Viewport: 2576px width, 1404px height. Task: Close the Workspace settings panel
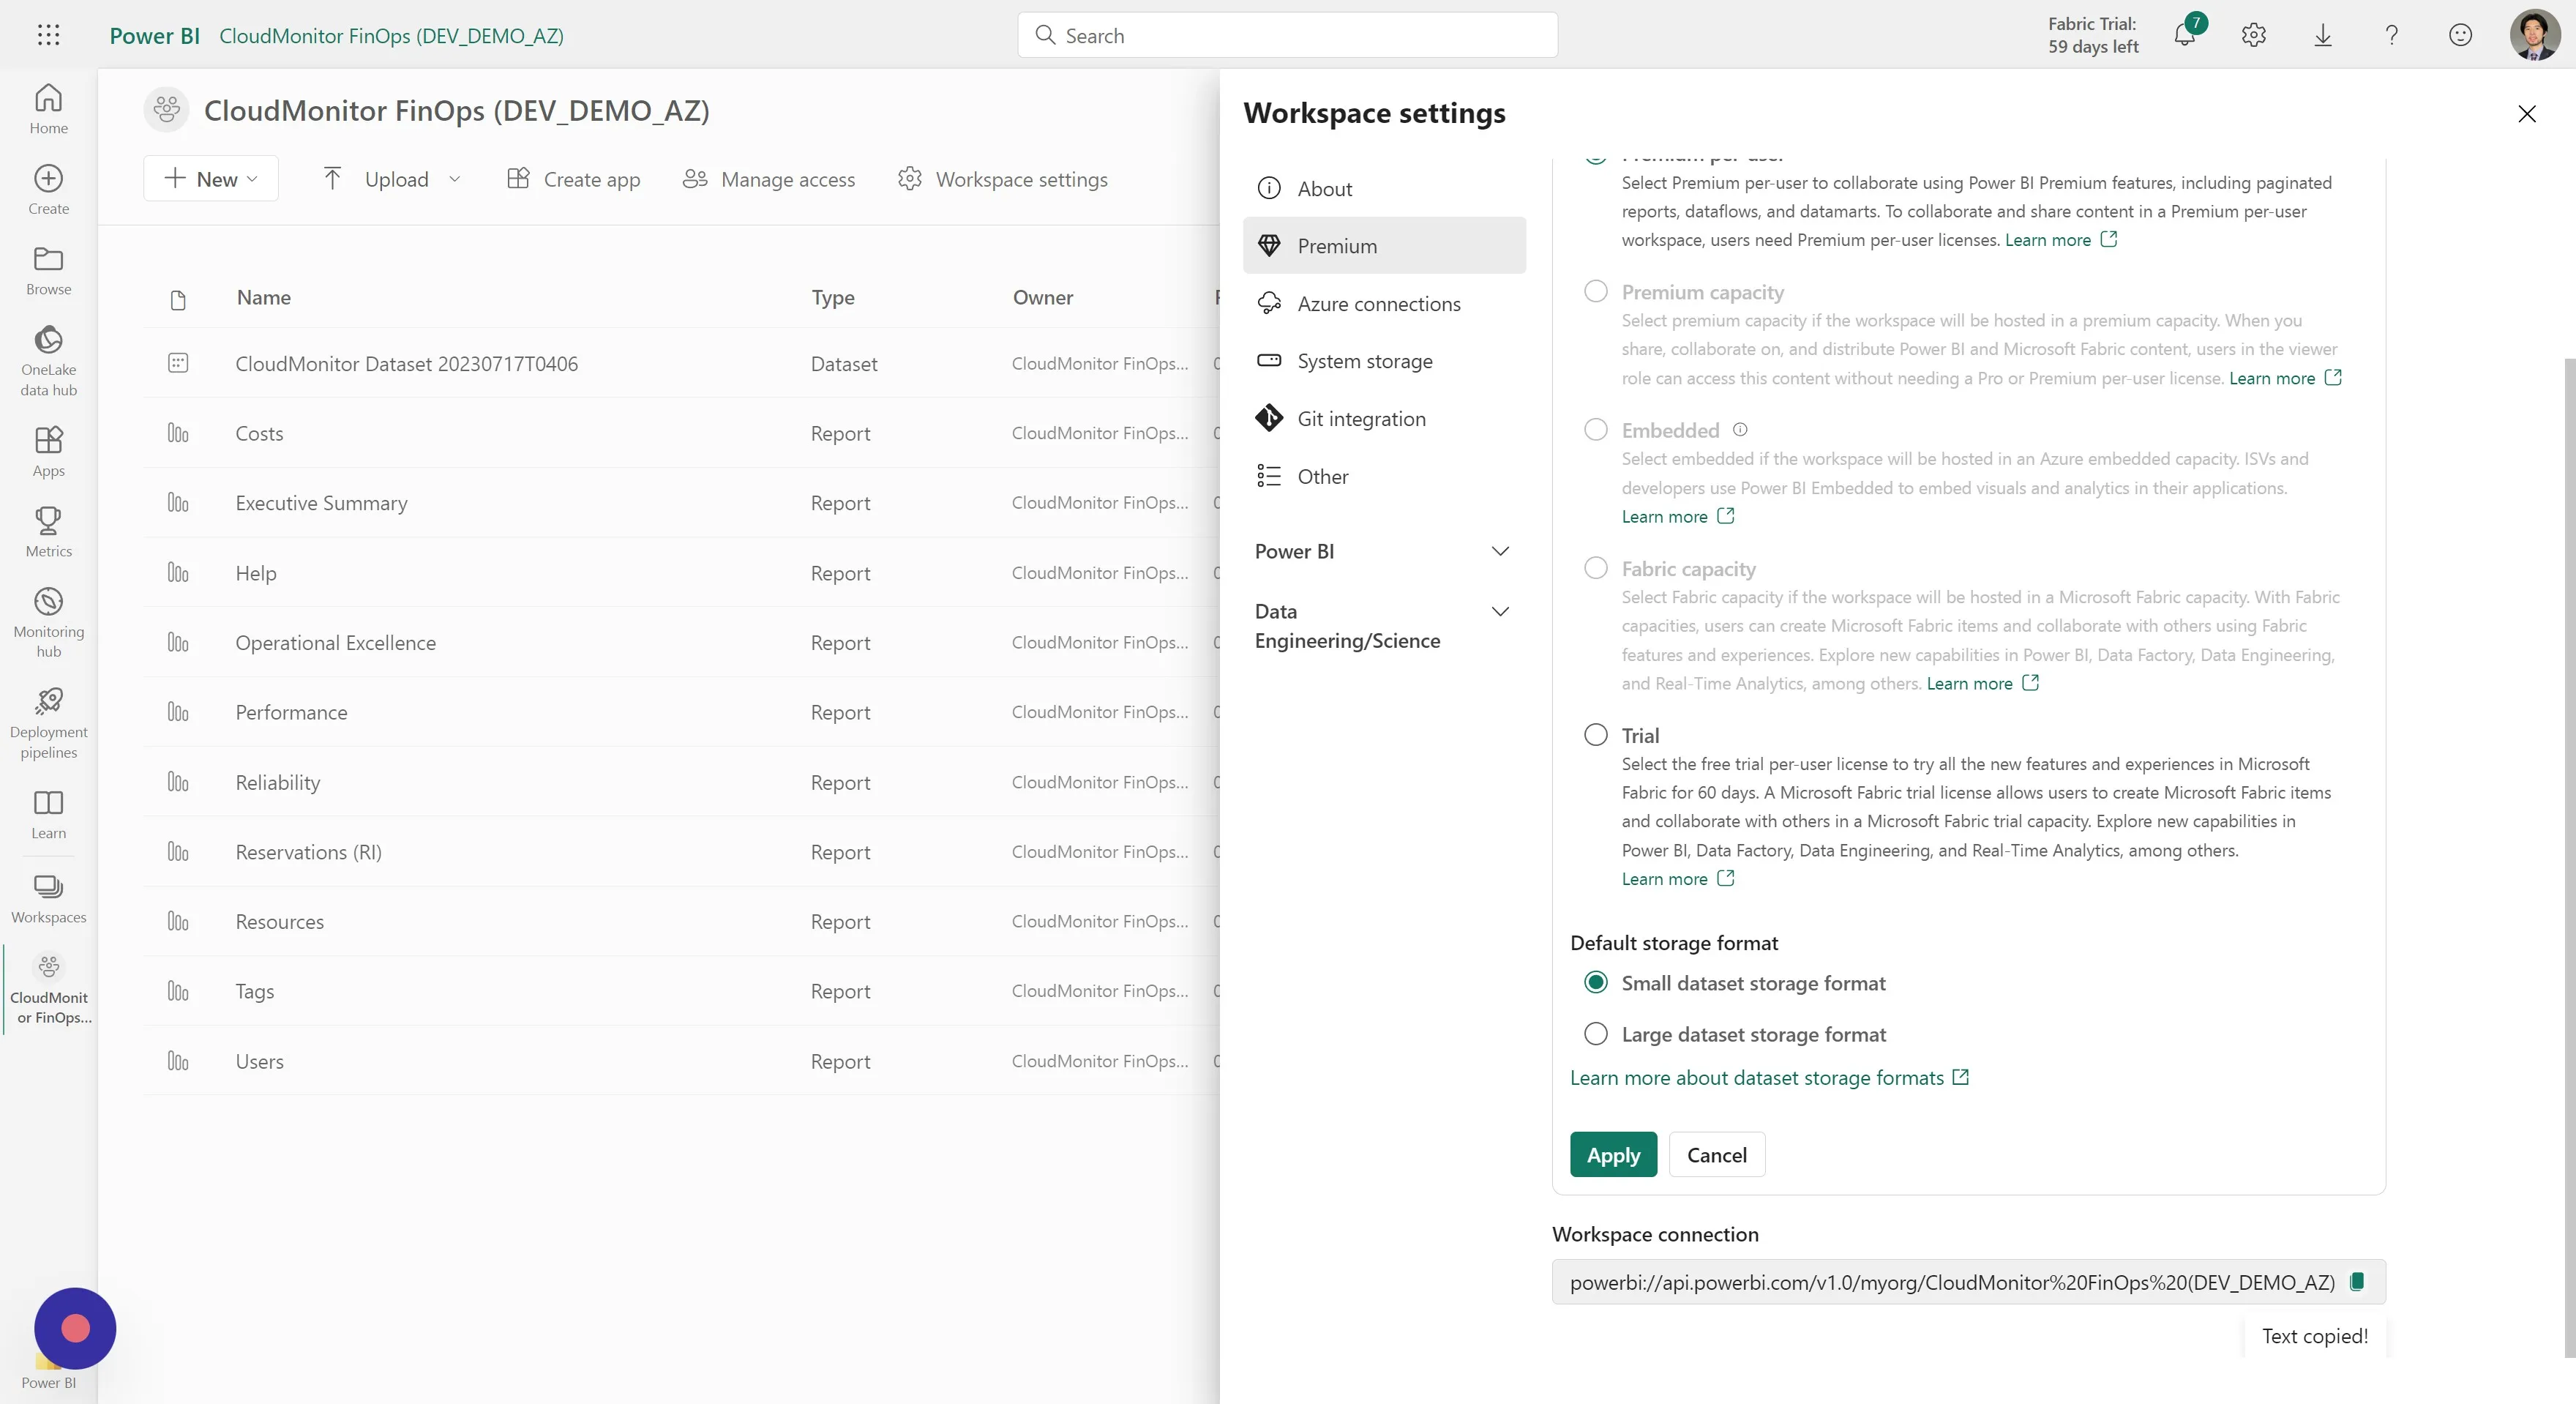pyautogui.click(x=2527, y=114)
